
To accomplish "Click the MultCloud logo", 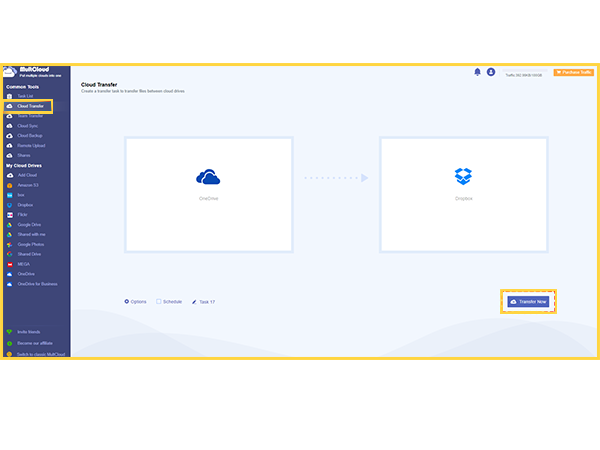I will point(32,72).
